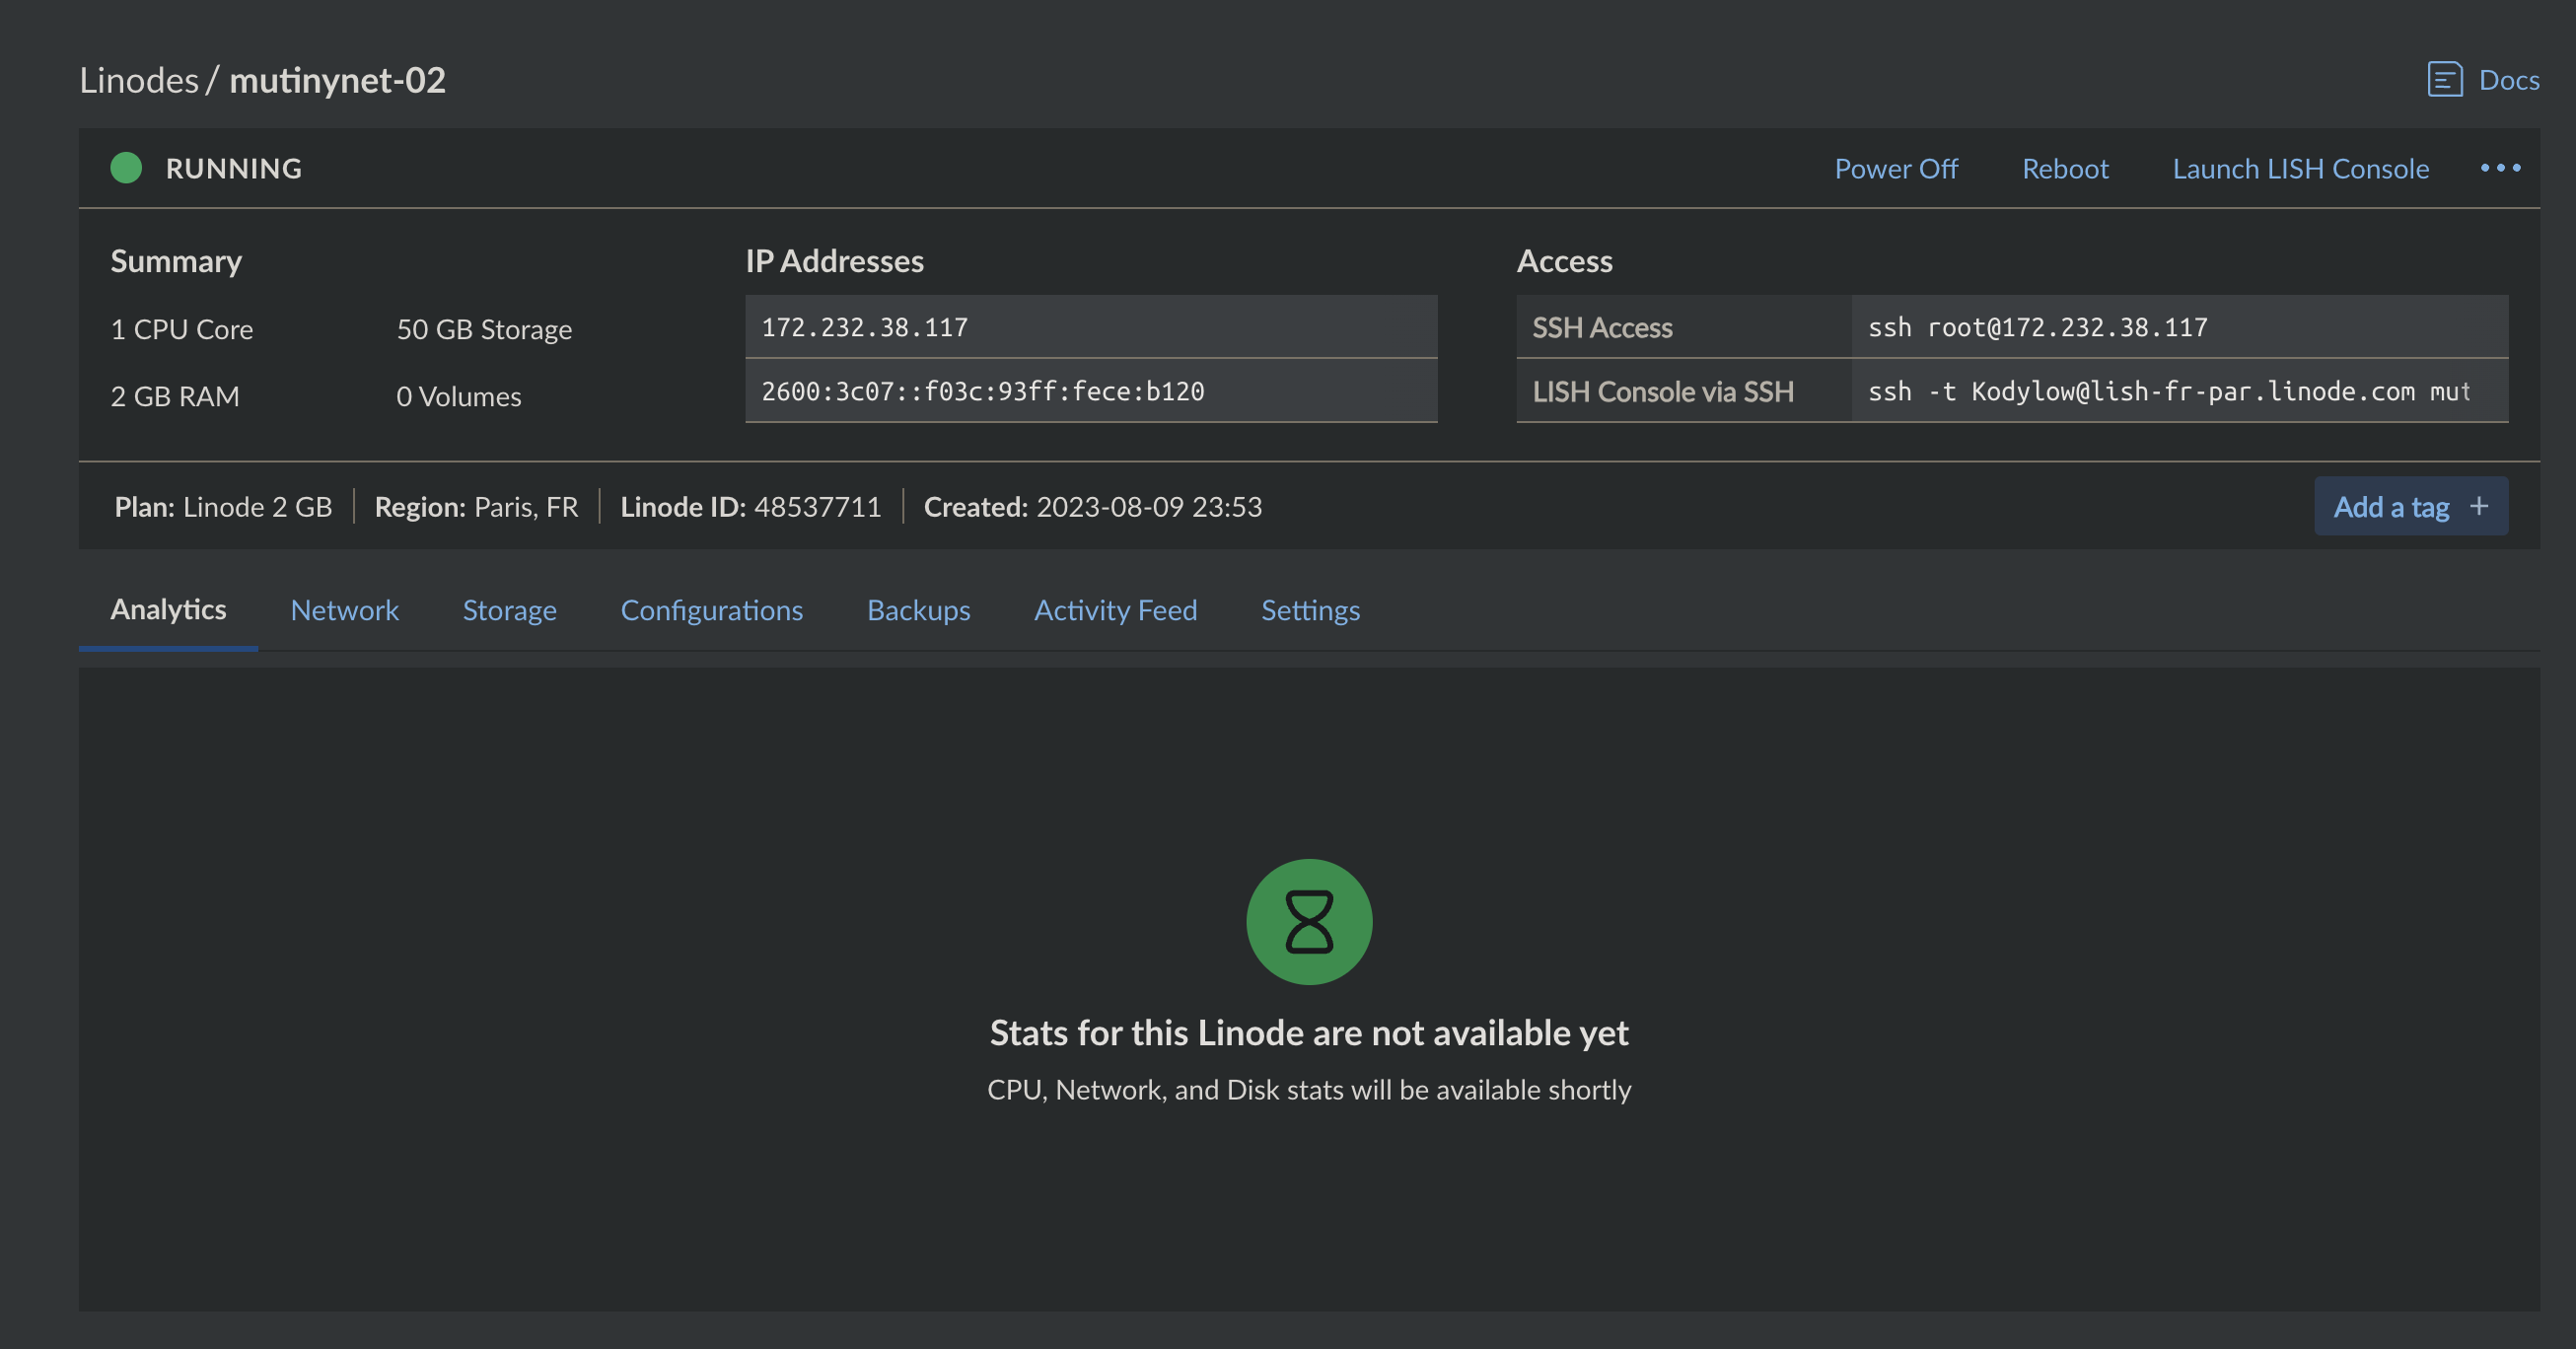Open the Docs page icon
Screen dimensions: 2576x1349
[2444, 79]
